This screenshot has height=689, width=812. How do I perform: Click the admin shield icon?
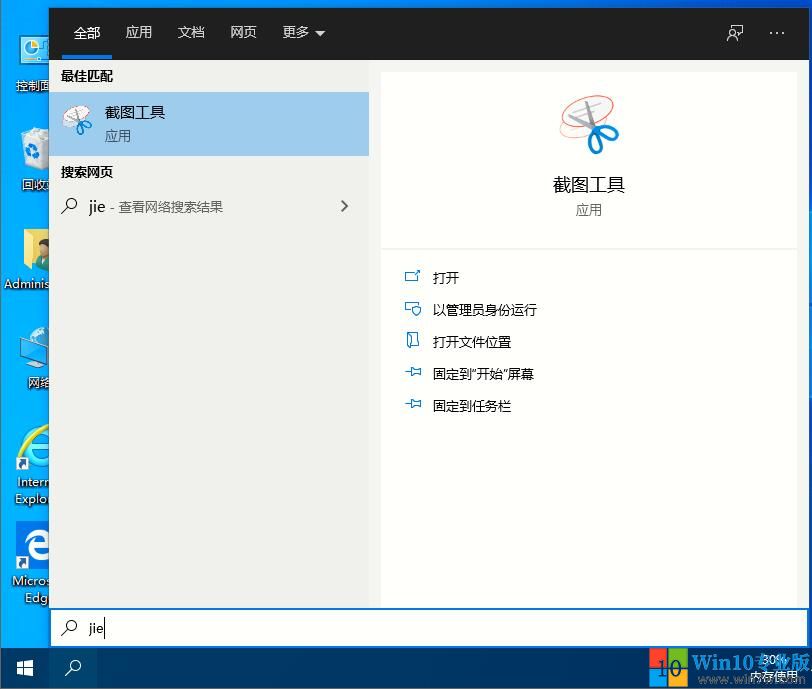[x=413, y=309]
